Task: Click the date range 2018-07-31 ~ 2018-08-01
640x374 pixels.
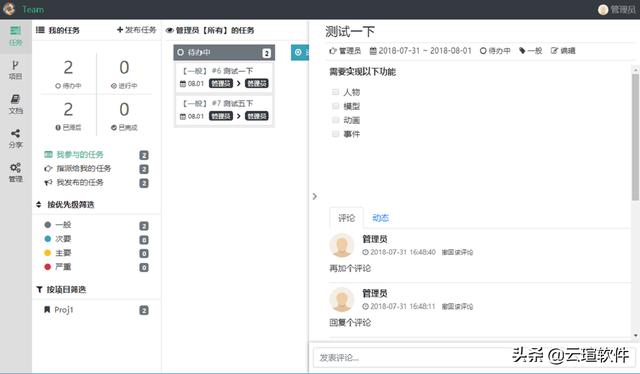Action: coord(420,51)
